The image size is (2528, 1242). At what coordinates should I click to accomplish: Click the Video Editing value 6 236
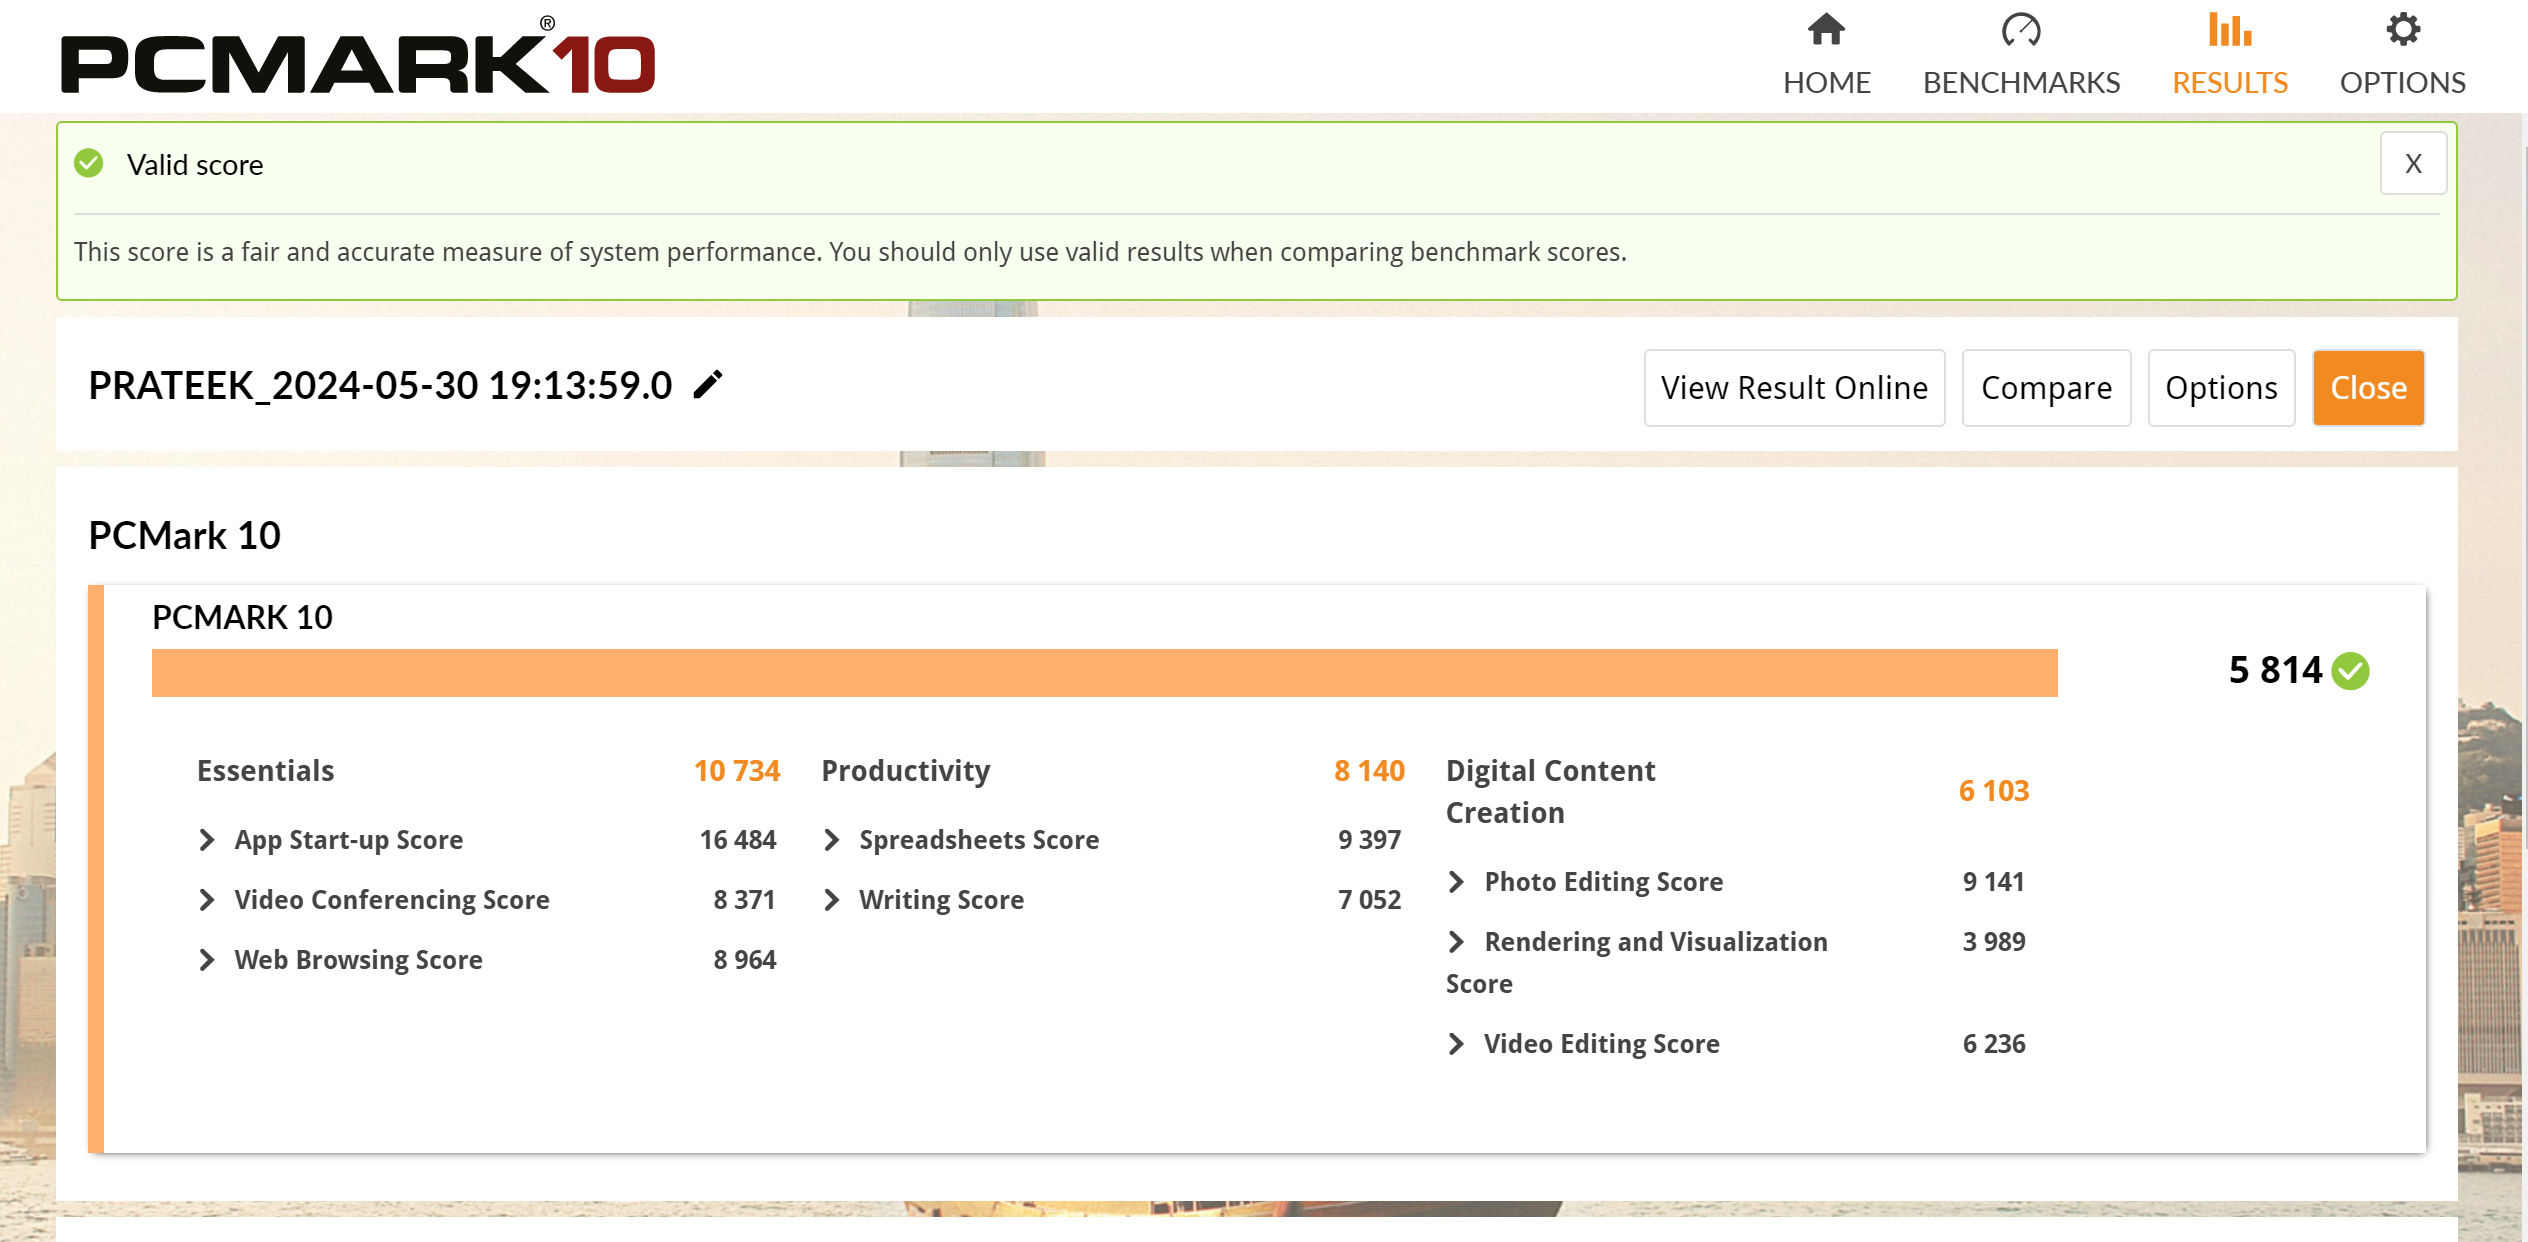coord(1994,1044)
